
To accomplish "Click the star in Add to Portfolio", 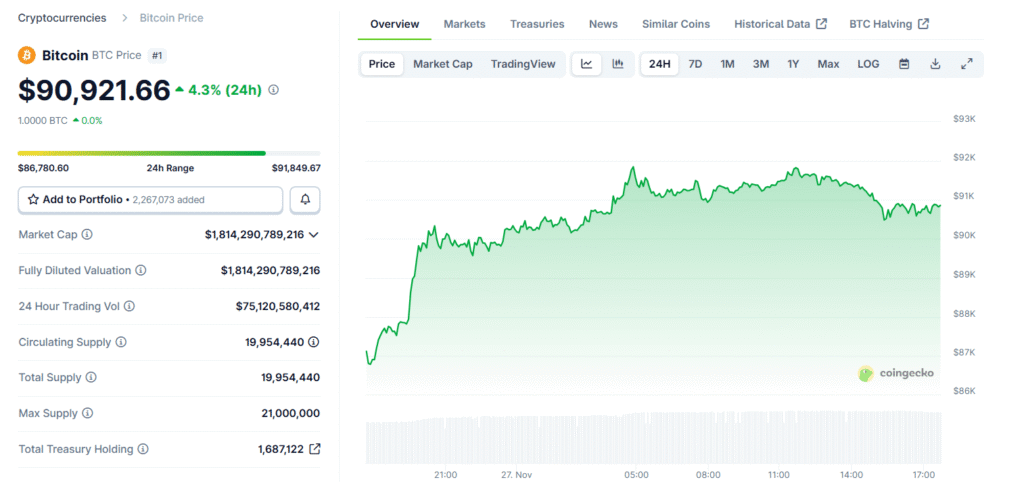I will pyautogui.click(x=33, y=200).
